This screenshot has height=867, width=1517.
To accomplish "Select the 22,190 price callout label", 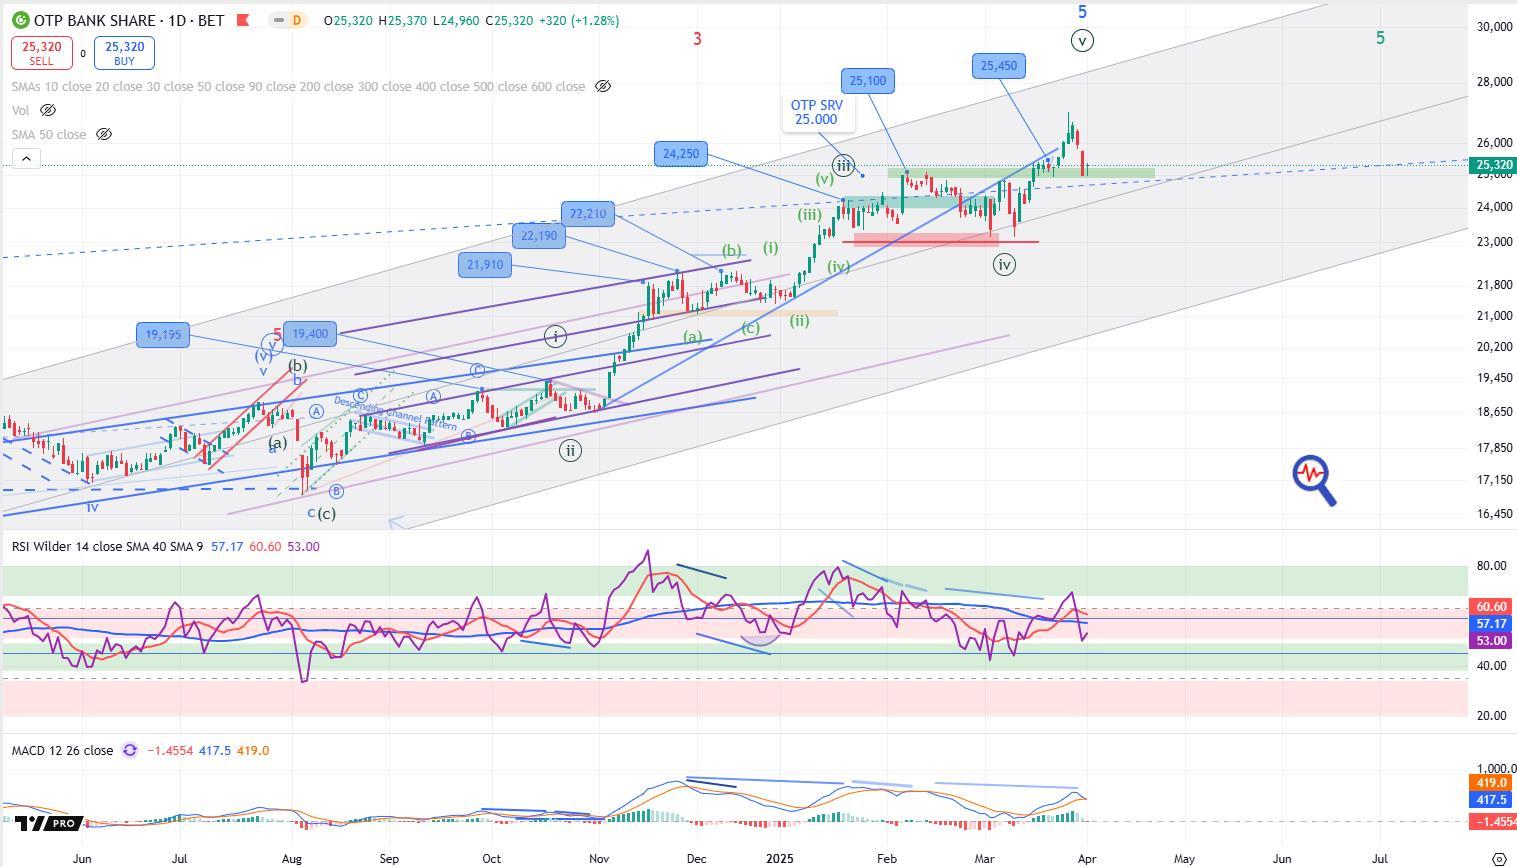I will [x=539, y=236].
